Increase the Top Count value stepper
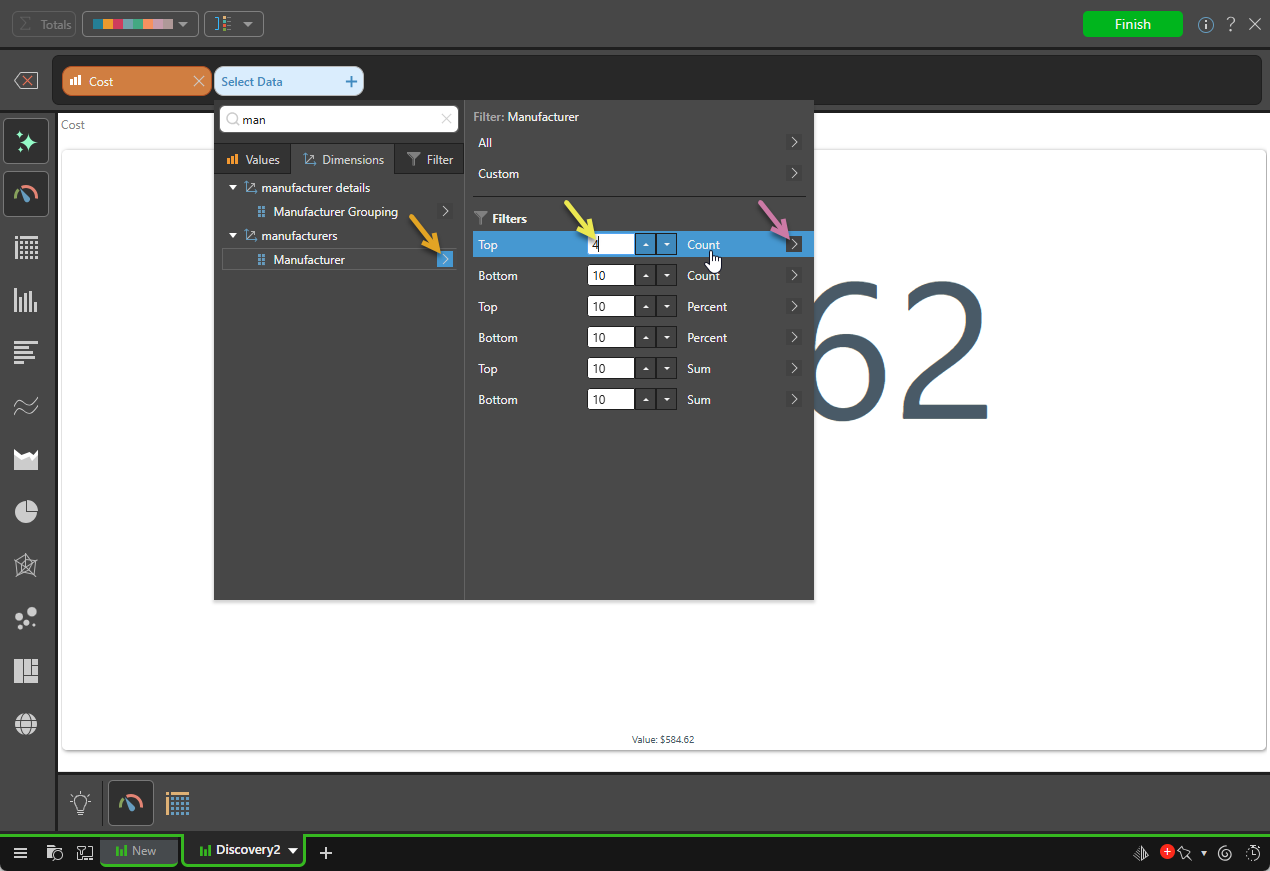The height and width of the screenshot is (871, 1270). click(x=646, y=245)
